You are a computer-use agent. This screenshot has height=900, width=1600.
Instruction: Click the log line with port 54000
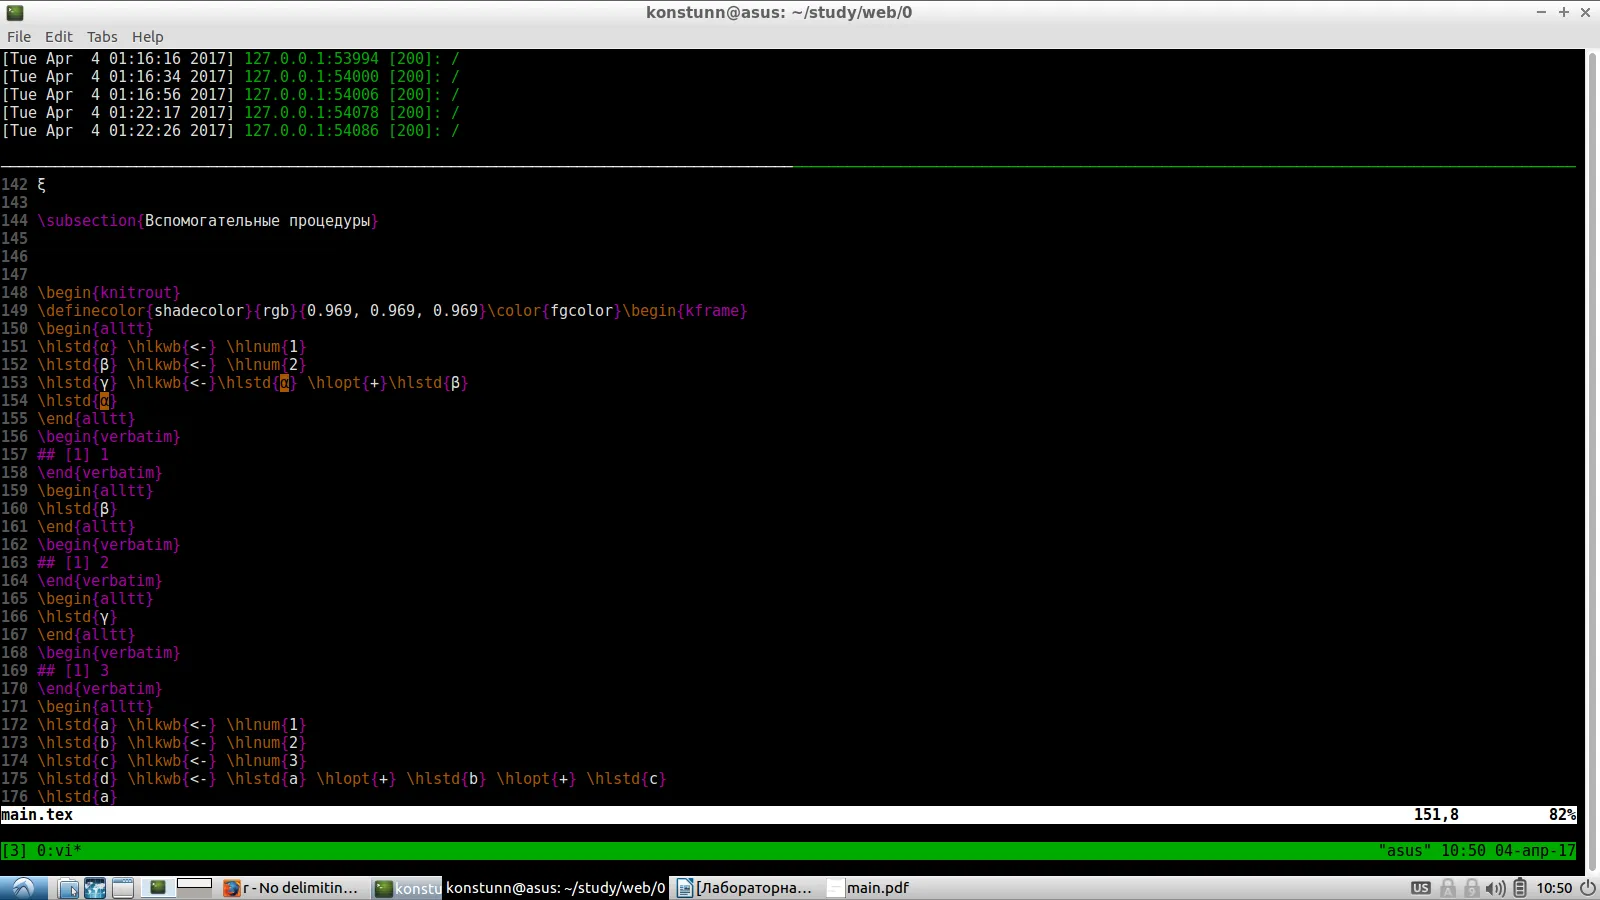(x=231, y=77)
